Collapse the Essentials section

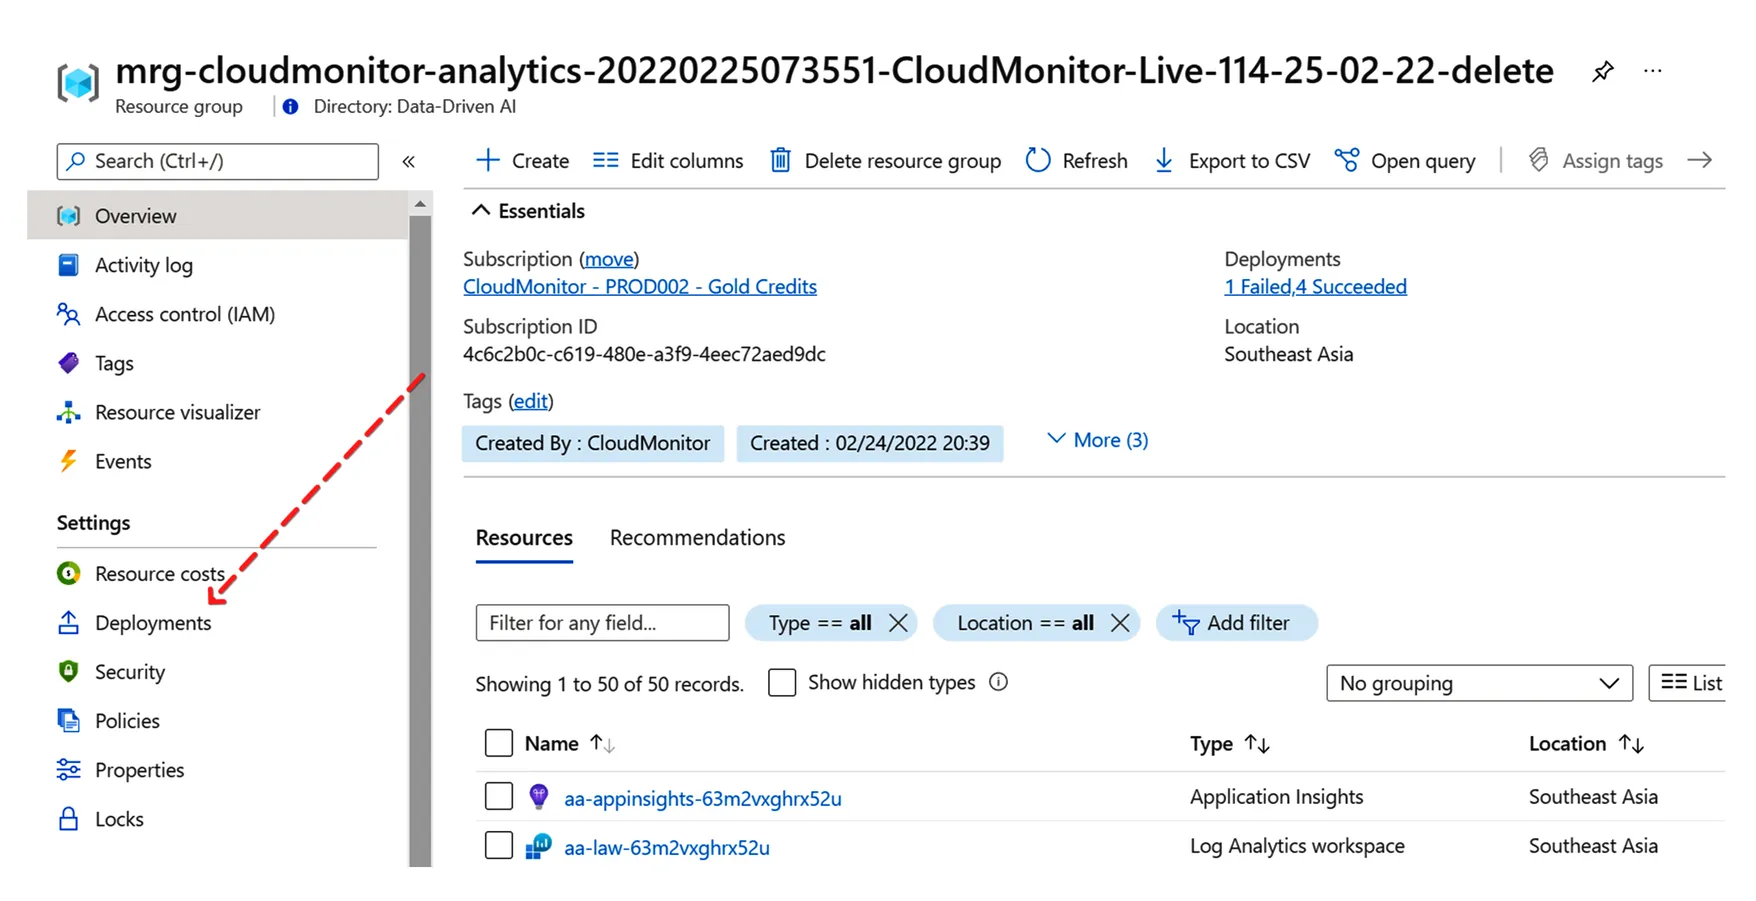tap(528, 211)
